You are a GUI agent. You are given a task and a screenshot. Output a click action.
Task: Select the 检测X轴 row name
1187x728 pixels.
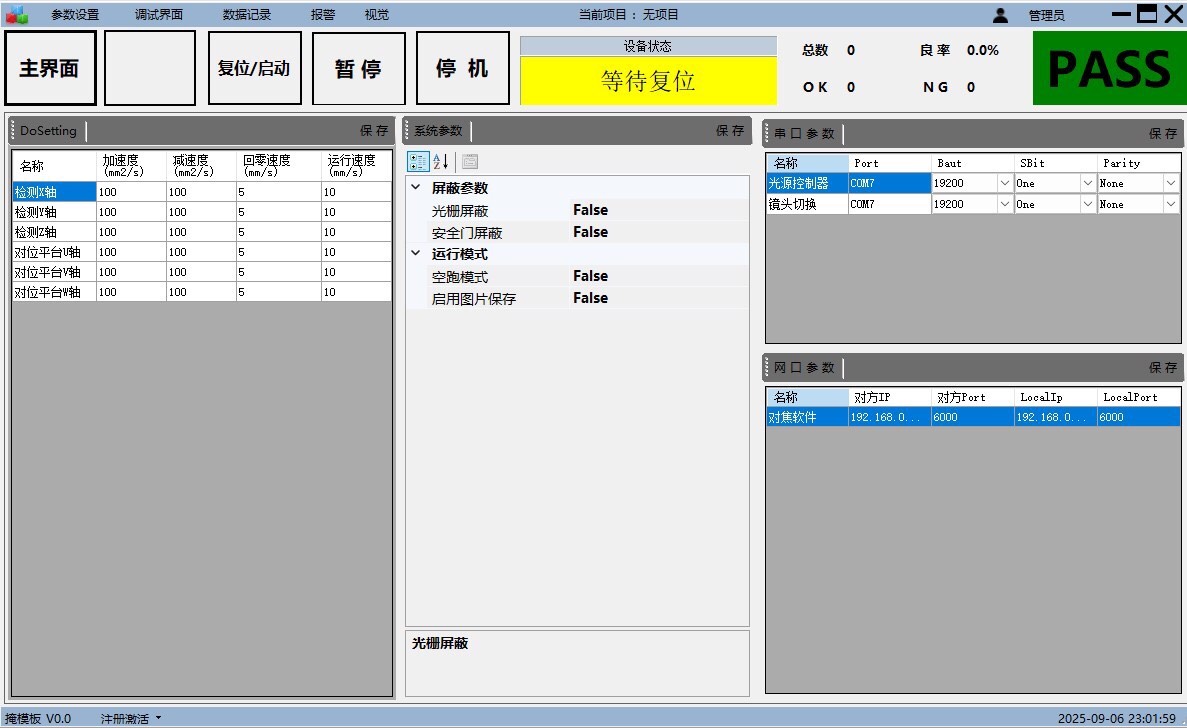[55, 192]
